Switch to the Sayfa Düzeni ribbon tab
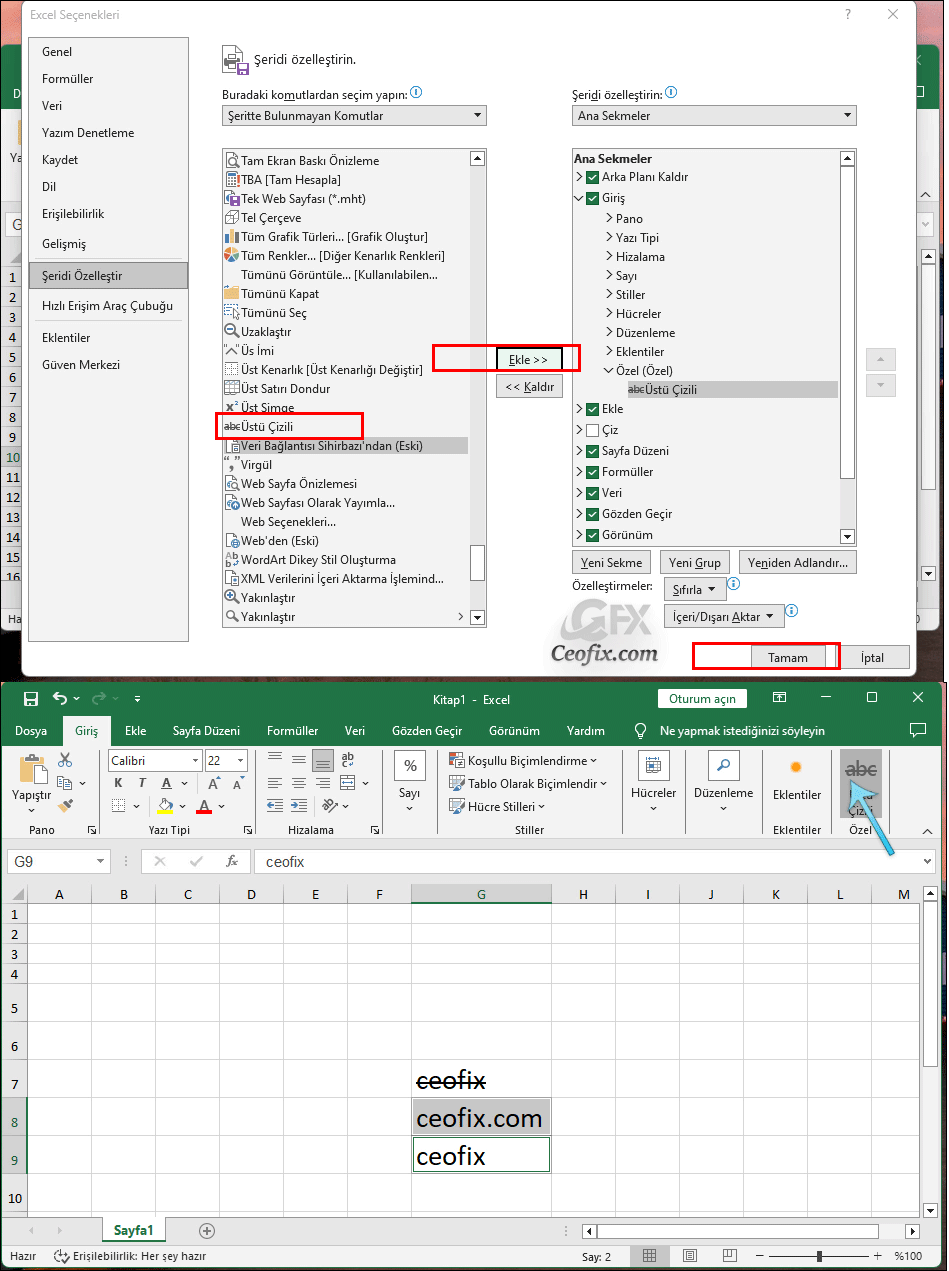The height and width of the screenshot is (1271, 949). [x=206, y=731]
